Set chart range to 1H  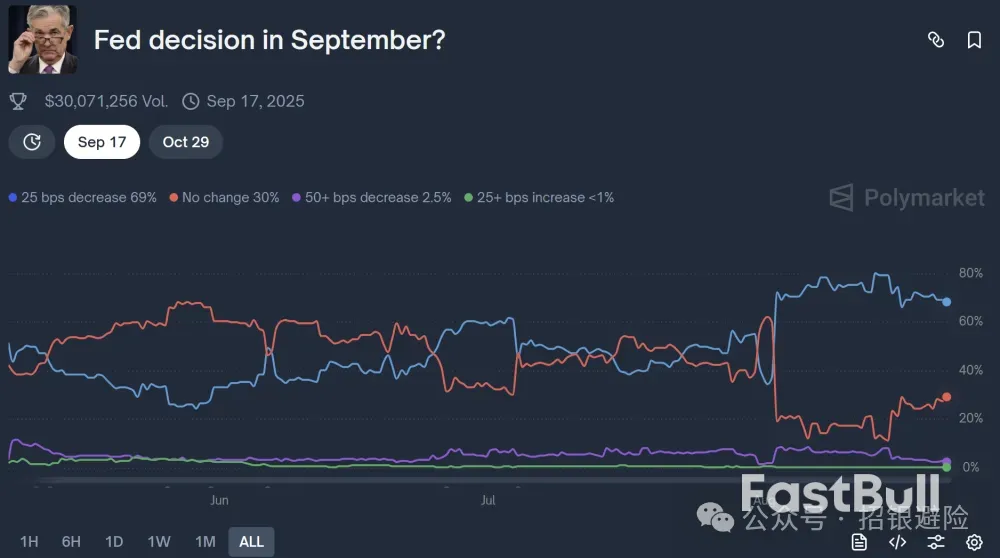(x=29, y=542)
